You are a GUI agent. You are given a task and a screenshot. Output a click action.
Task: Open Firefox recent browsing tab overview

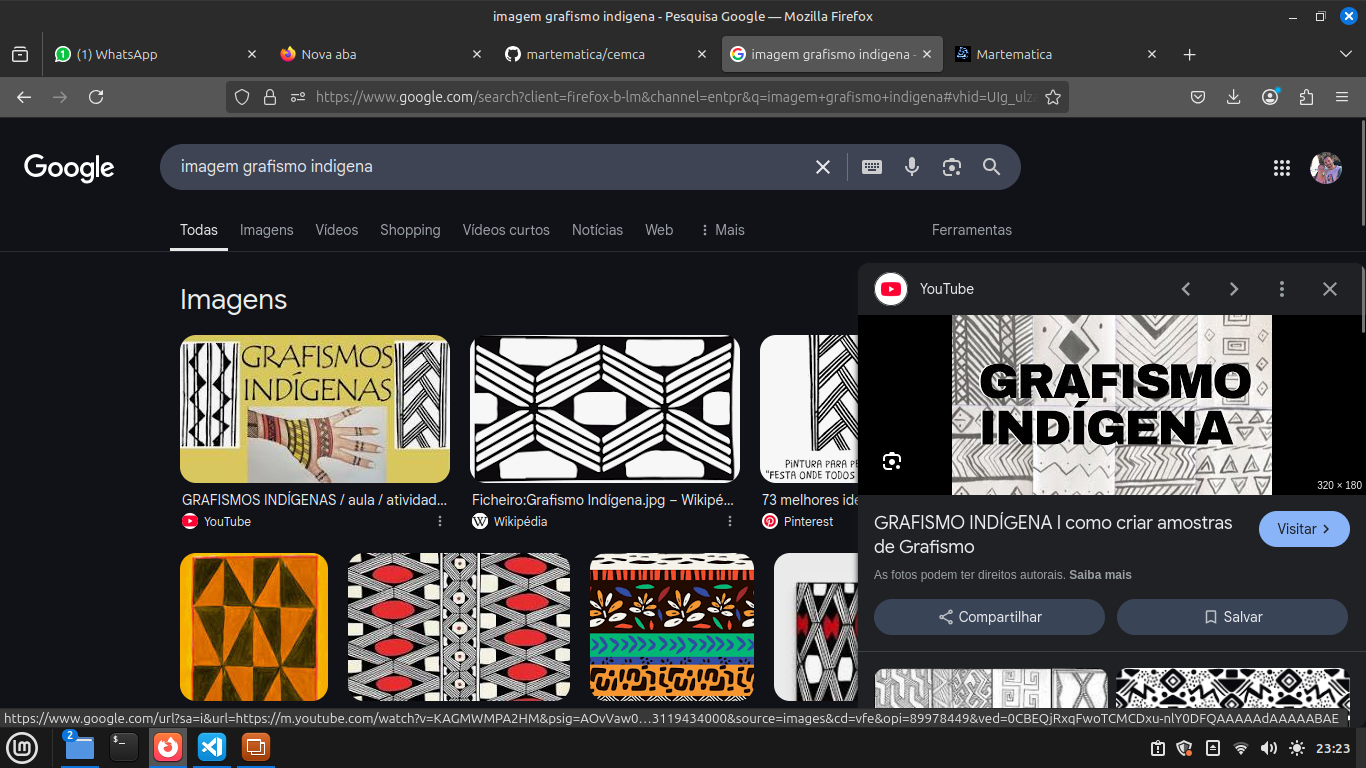pyautogui.click(x=20, y=55)
